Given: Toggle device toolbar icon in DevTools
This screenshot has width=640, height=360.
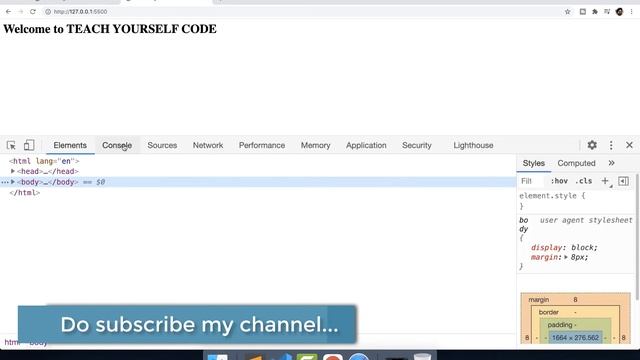Looking at the screenshot, I should click(x=29, y=145).
